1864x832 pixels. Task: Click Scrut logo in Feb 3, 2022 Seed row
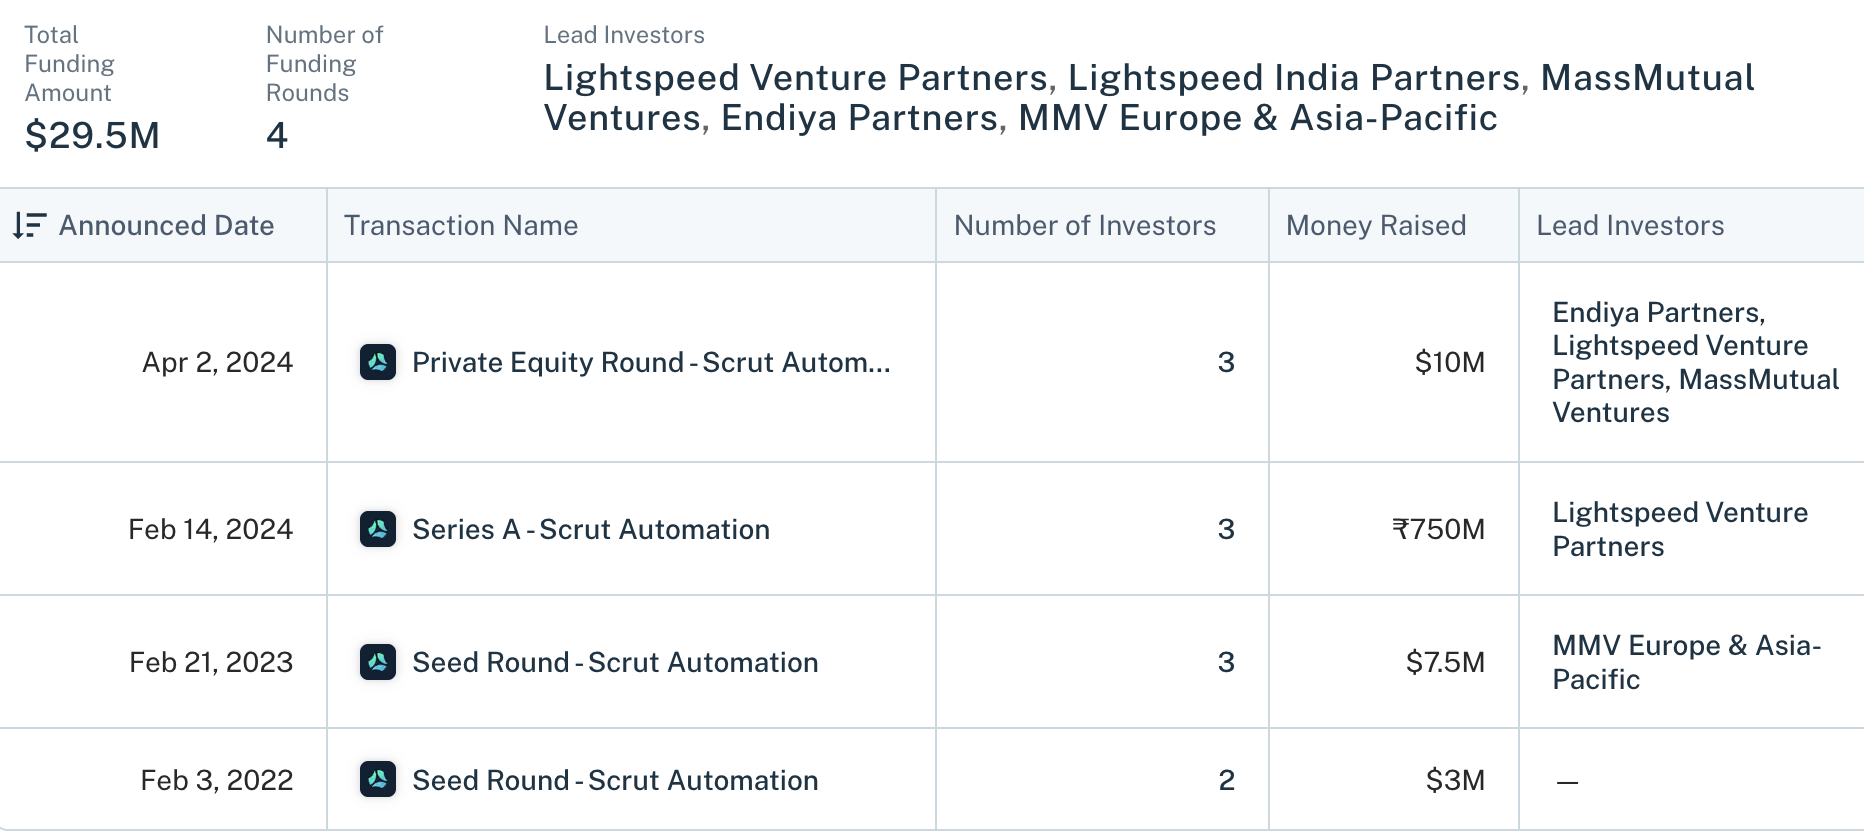pyautogui.click(x=378, y=780)
